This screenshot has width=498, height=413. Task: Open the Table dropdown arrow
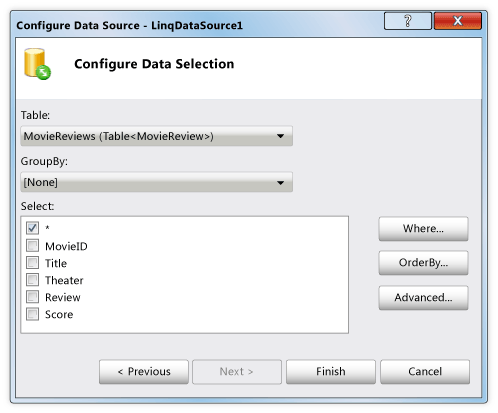pos(281,136)
